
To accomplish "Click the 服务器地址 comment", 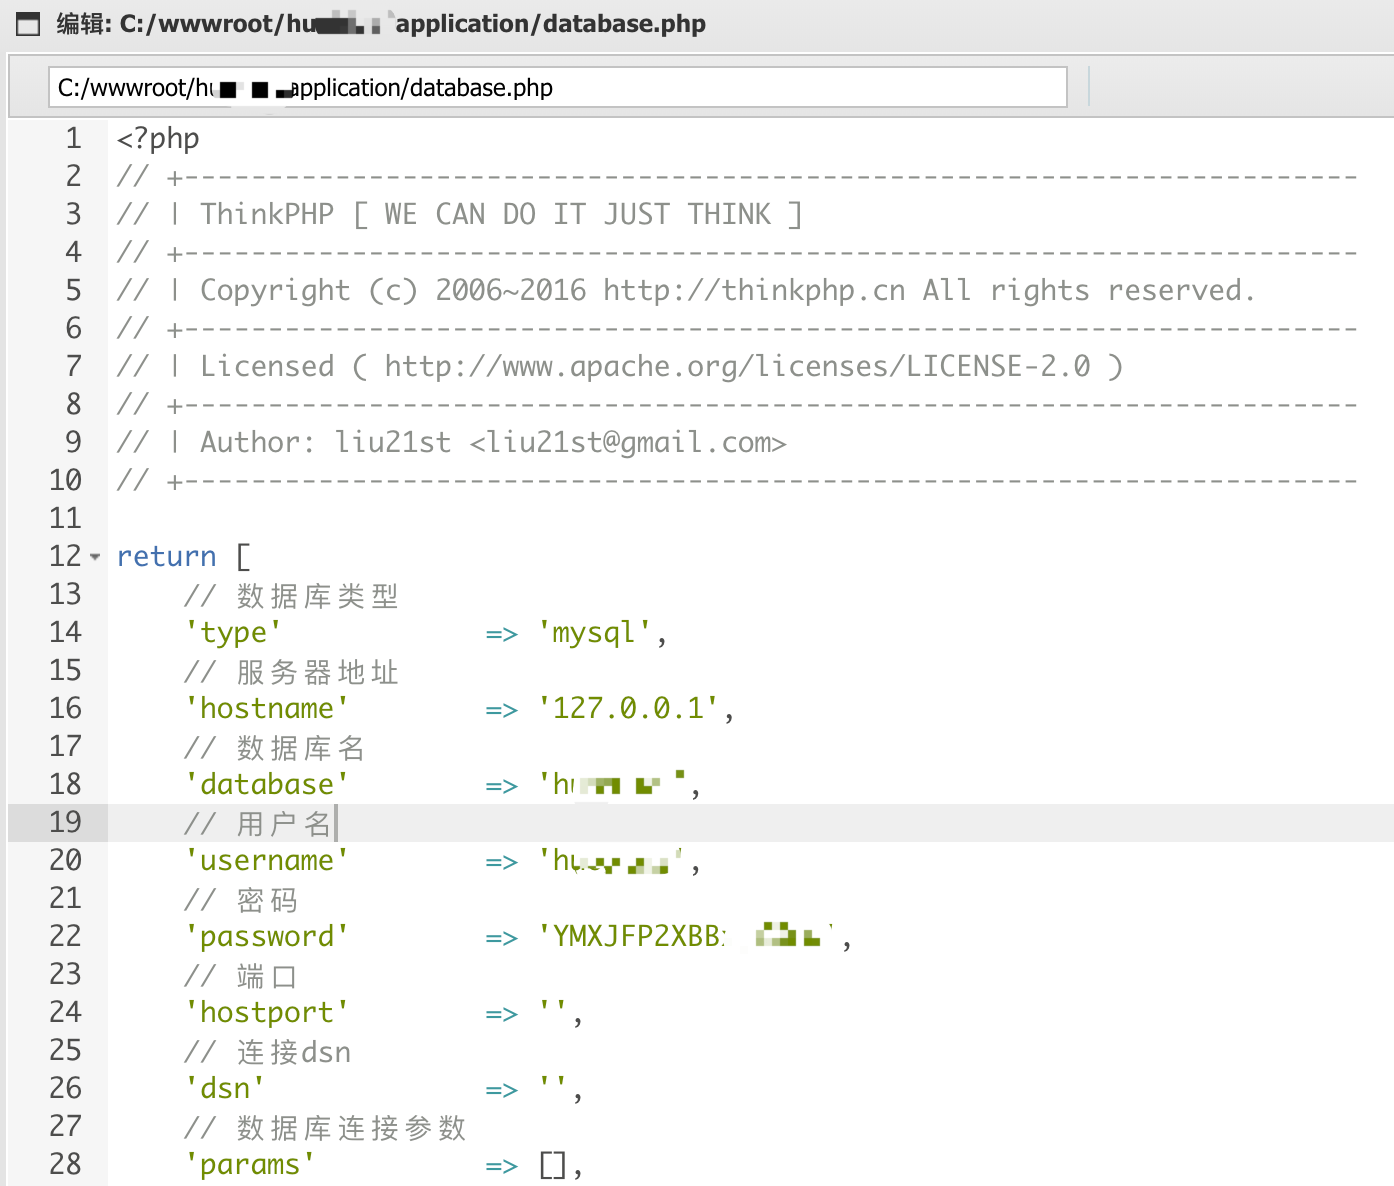I will [291, 671].
